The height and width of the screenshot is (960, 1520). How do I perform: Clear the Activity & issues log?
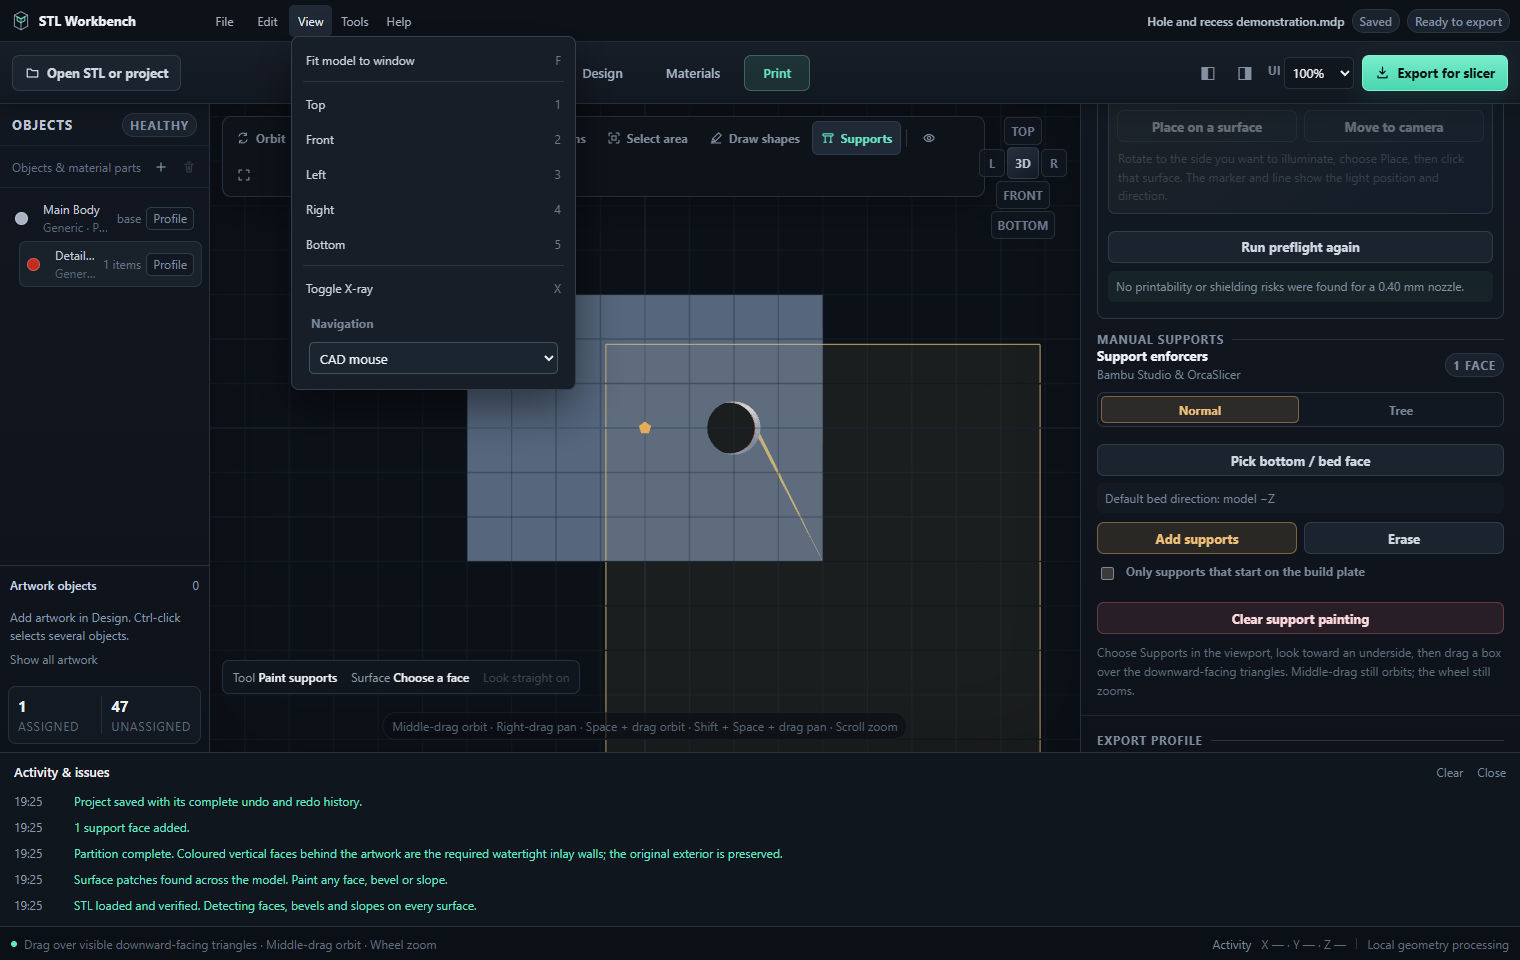pos(1449,773)
